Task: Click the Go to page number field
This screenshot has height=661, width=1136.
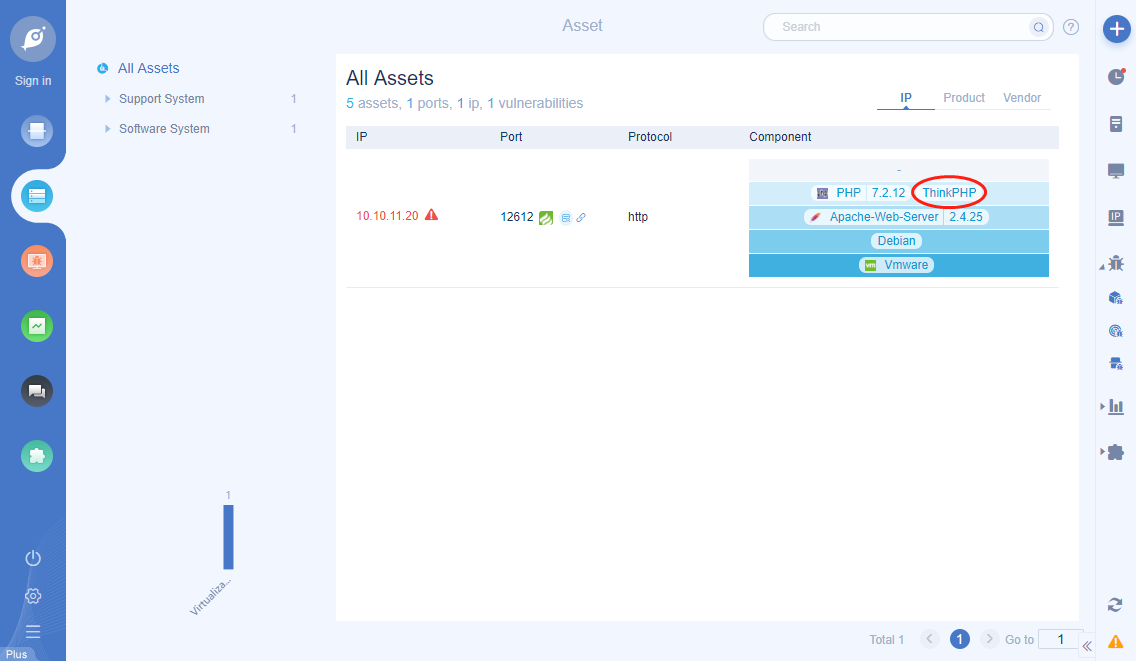Action: [1061, 639]
